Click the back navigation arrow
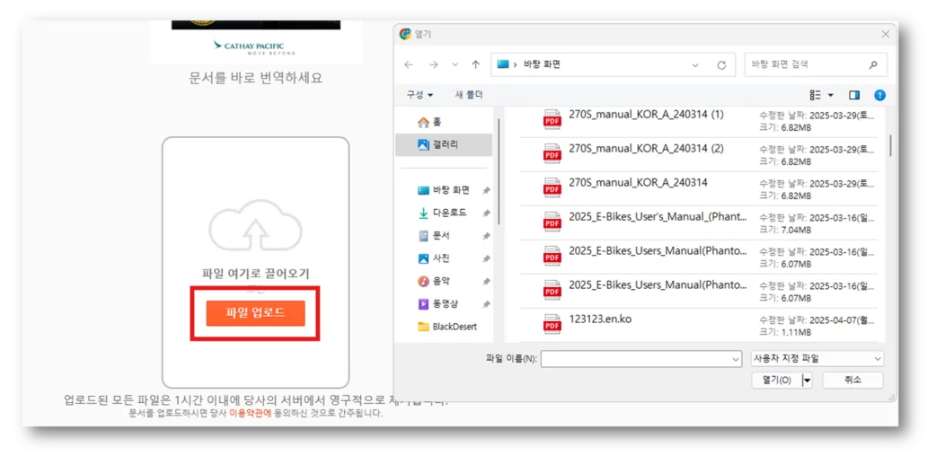 [408, 65]
